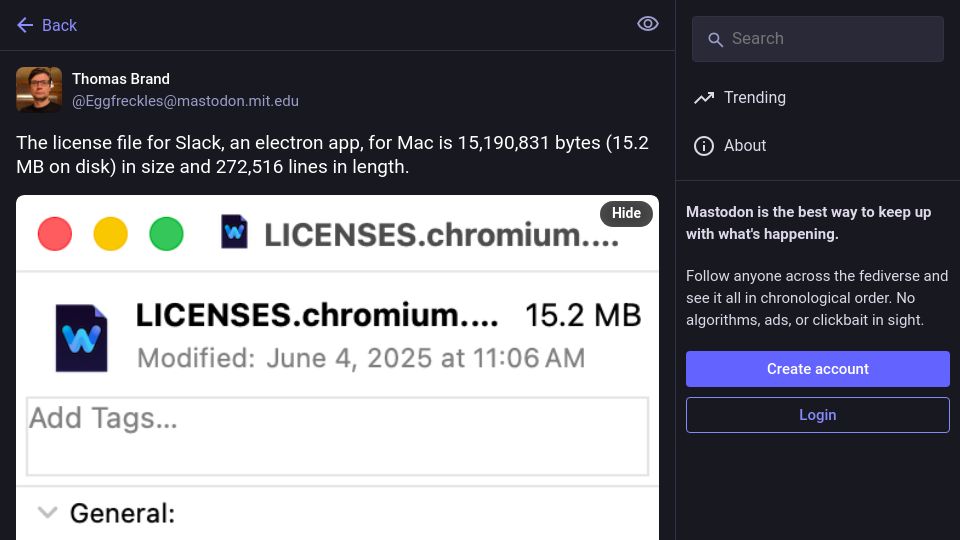Toggle the eye visibility icon in header

tap(647, 24)
